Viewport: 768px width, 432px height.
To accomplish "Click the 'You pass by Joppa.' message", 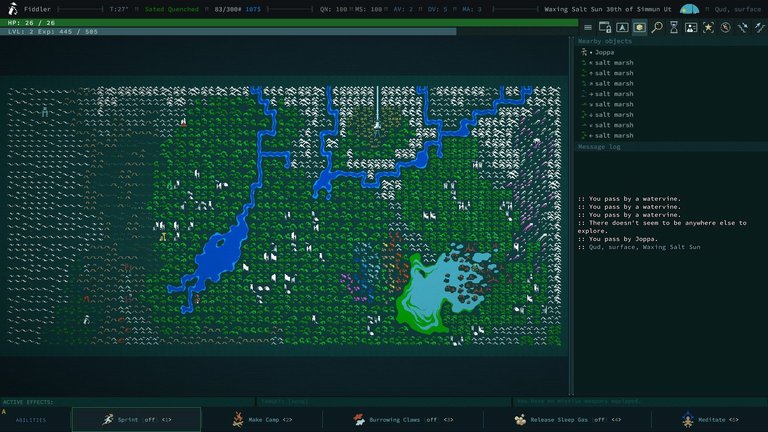I will click(618, 239).
